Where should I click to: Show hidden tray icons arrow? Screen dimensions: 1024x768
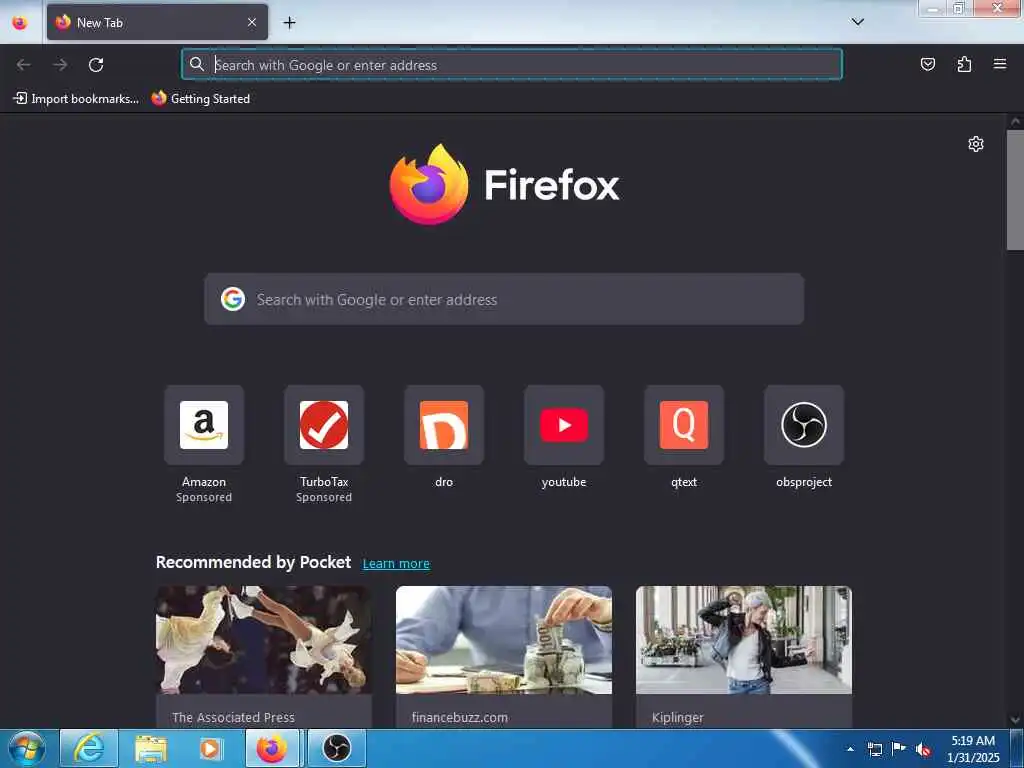(850, 749)
